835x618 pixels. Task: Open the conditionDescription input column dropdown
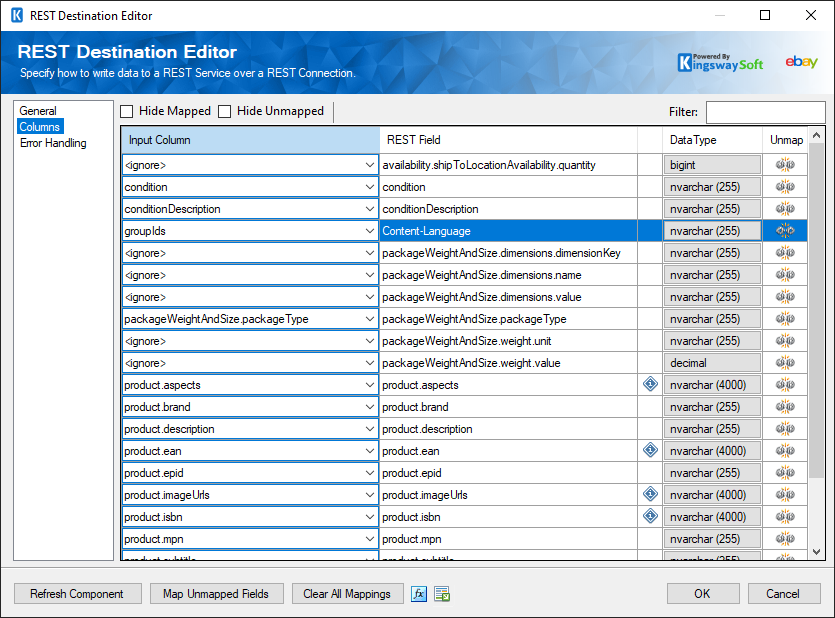370,209
